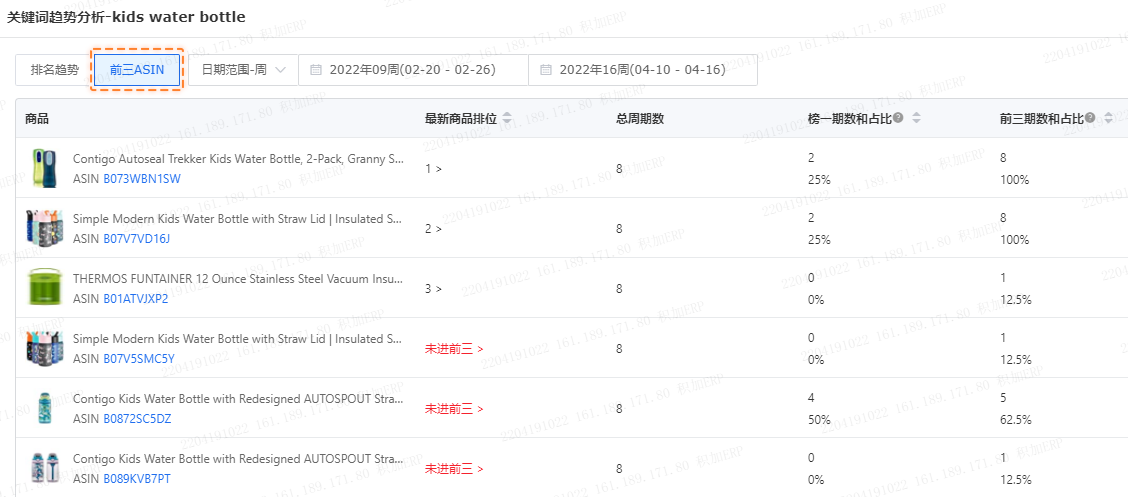Open ASIN link B07V5SMC5Y
1128x497 pixels.
139,358
